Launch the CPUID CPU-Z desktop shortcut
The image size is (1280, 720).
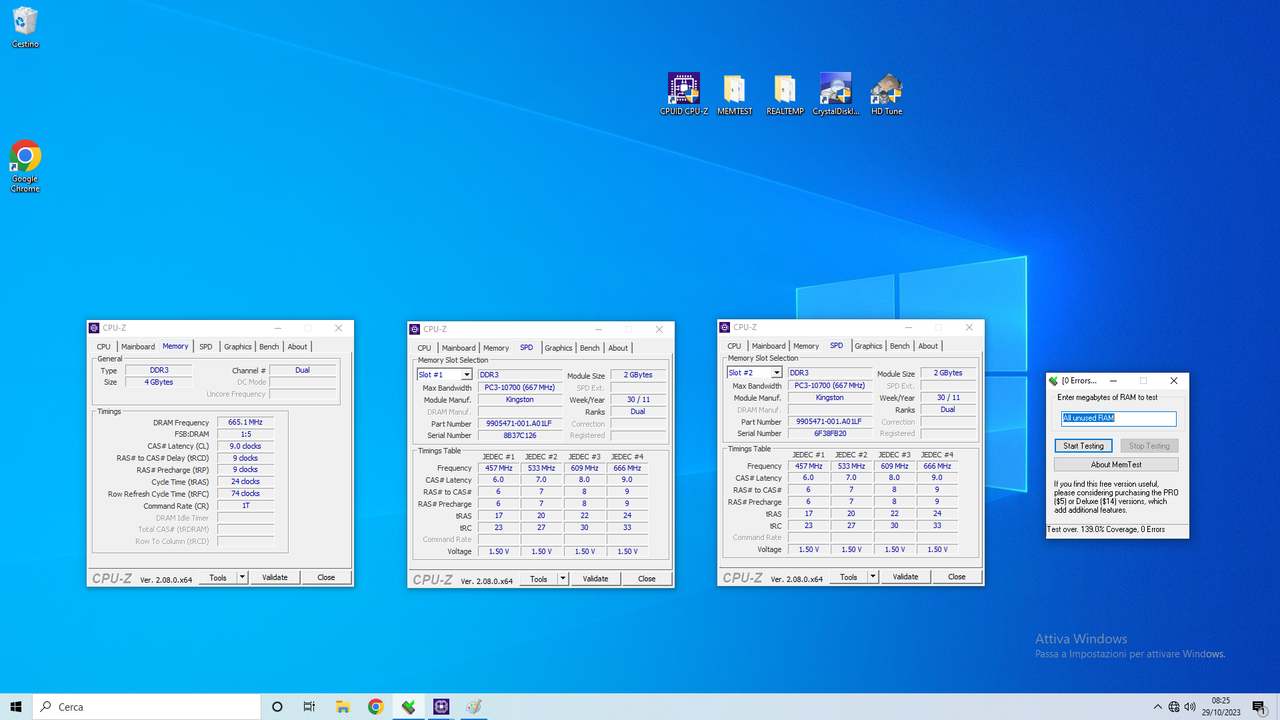(x=684, y=94)
